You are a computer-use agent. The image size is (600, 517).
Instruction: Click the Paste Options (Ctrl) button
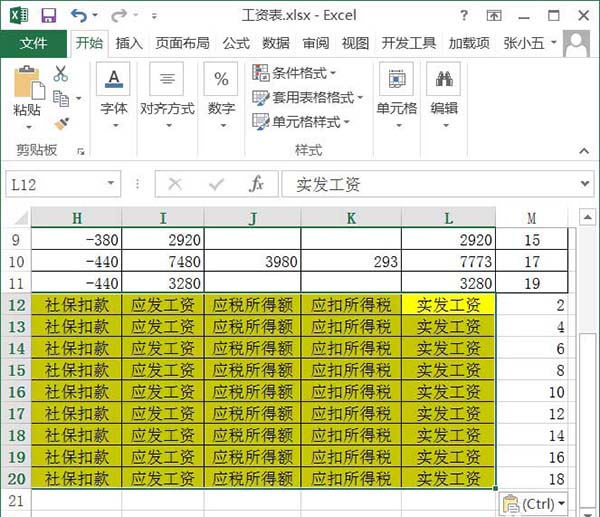[x=533, y=504]
